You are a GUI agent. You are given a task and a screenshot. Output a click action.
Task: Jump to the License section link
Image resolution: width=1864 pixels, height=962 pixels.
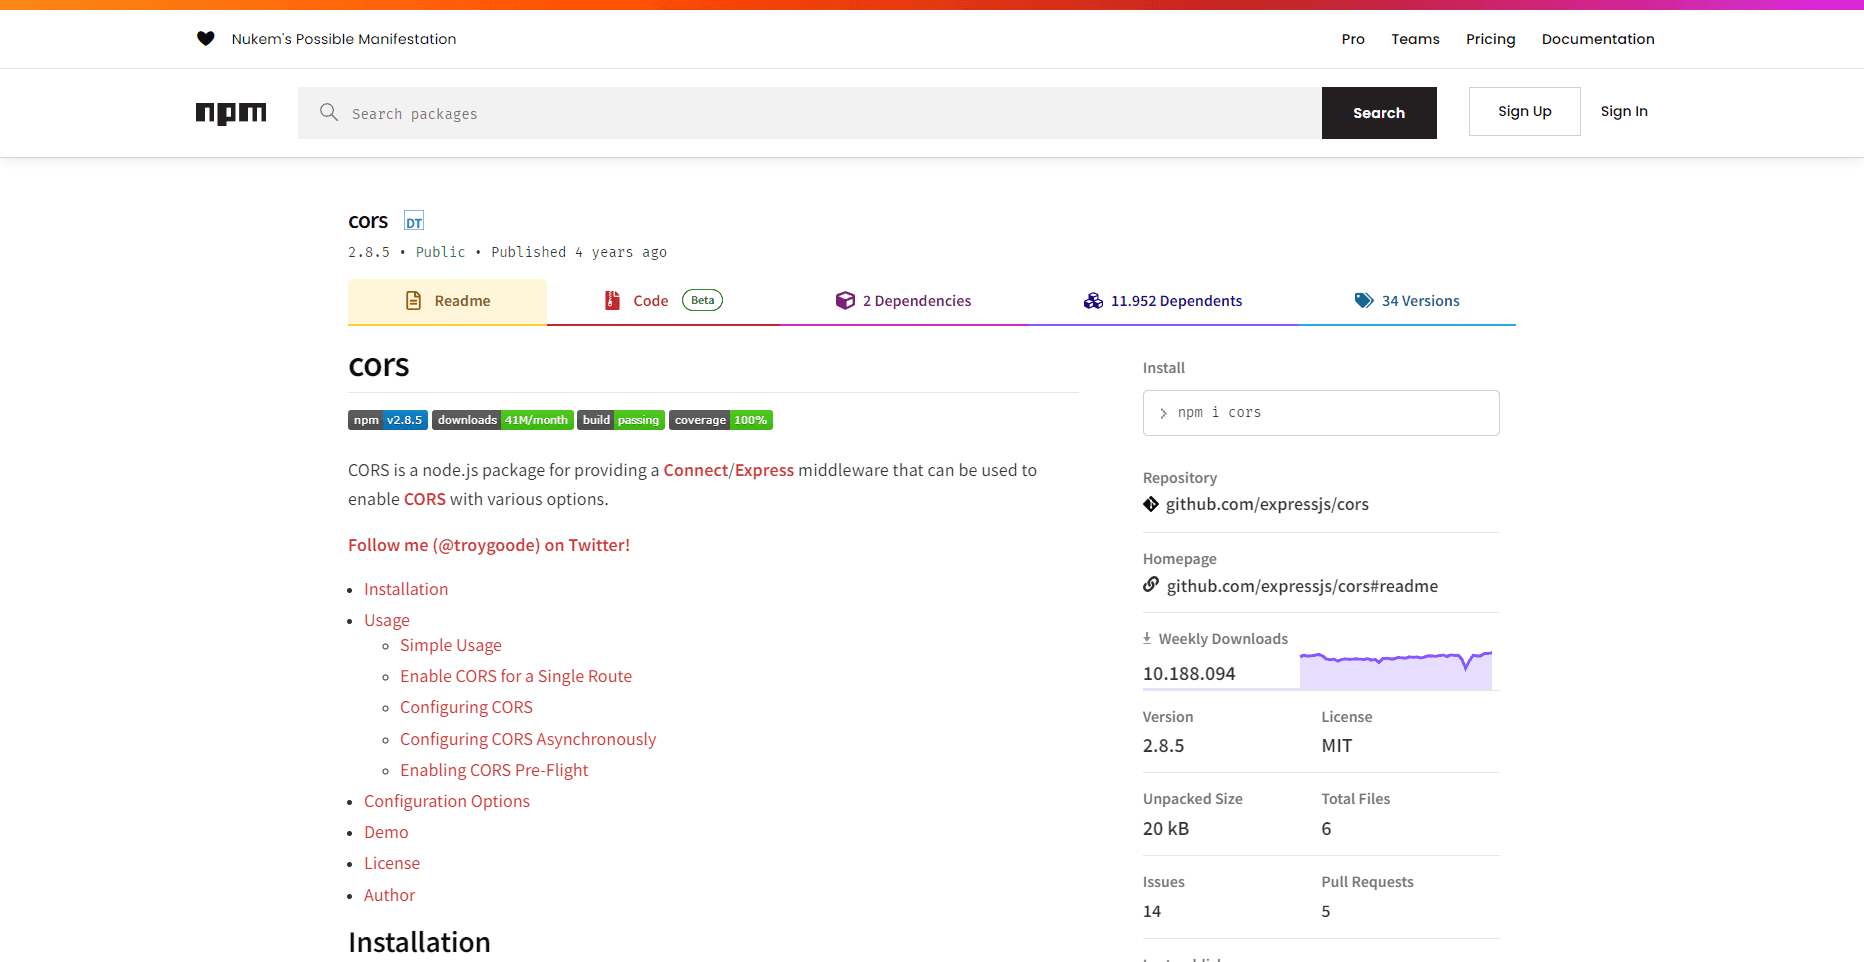pos(392,863)
